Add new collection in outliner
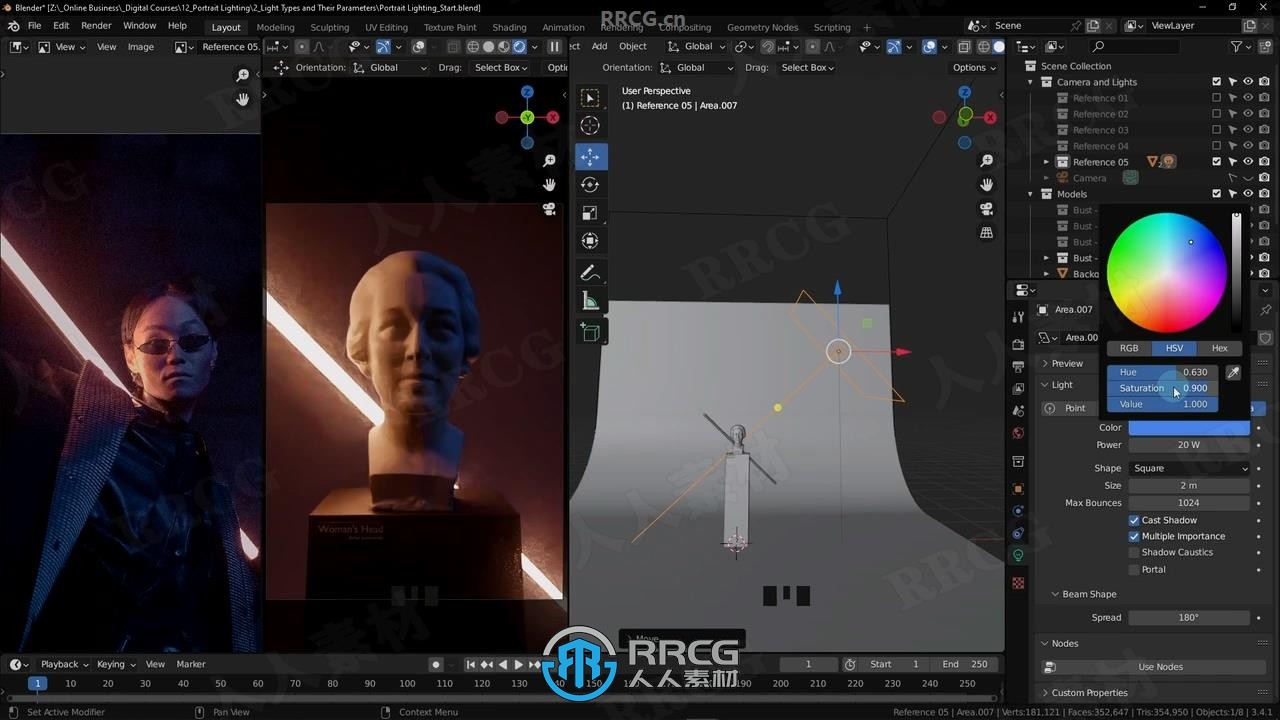The height and width of the screenshot is (720, 1280). pos(1264,47)
